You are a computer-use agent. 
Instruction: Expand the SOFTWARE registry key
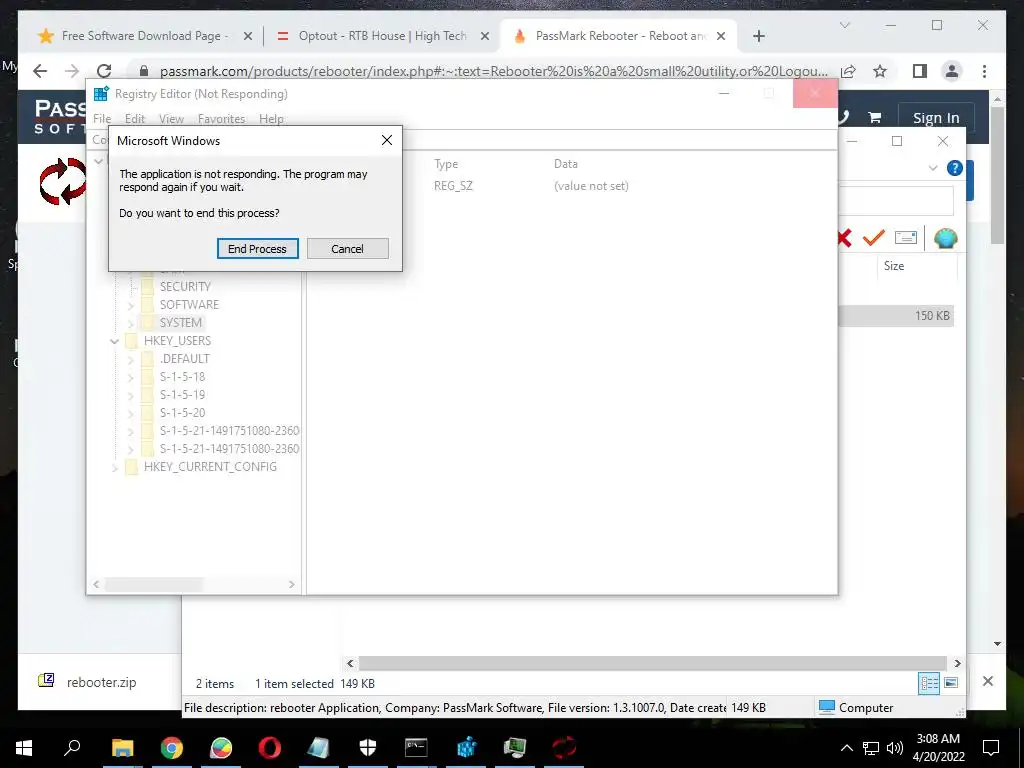point(131,305)
